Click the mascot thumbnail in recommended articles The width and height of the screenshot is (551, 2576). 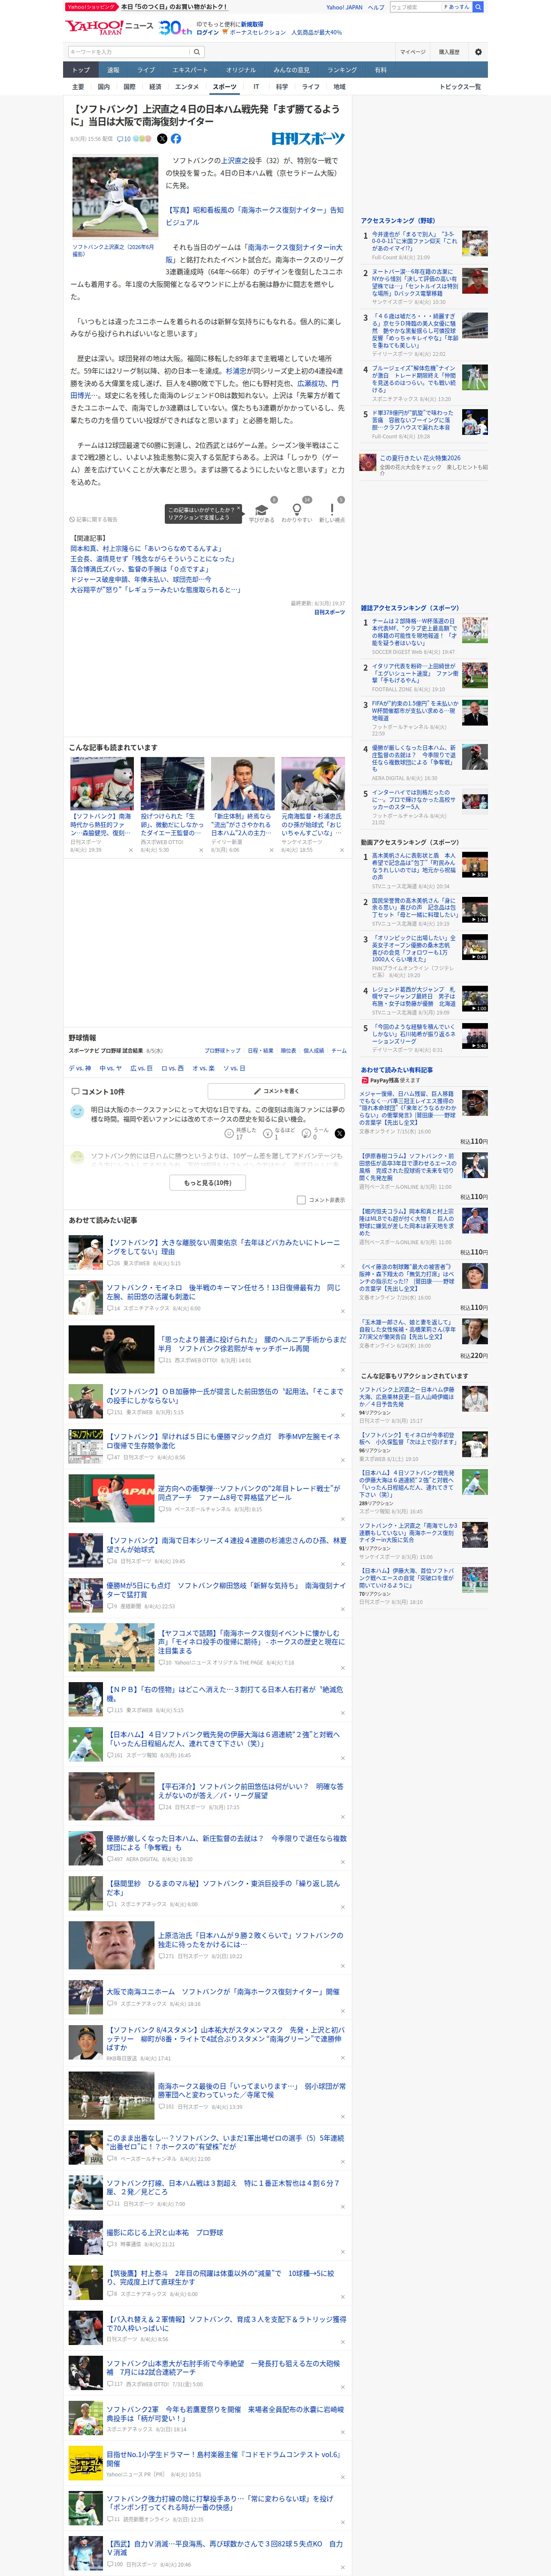(102, 783)
